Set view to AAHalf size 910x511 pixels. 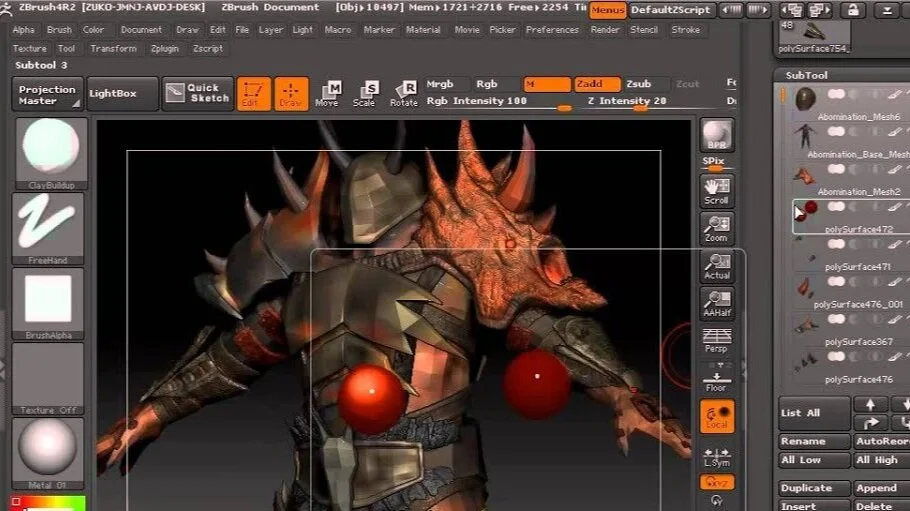[x=717, y=304]
